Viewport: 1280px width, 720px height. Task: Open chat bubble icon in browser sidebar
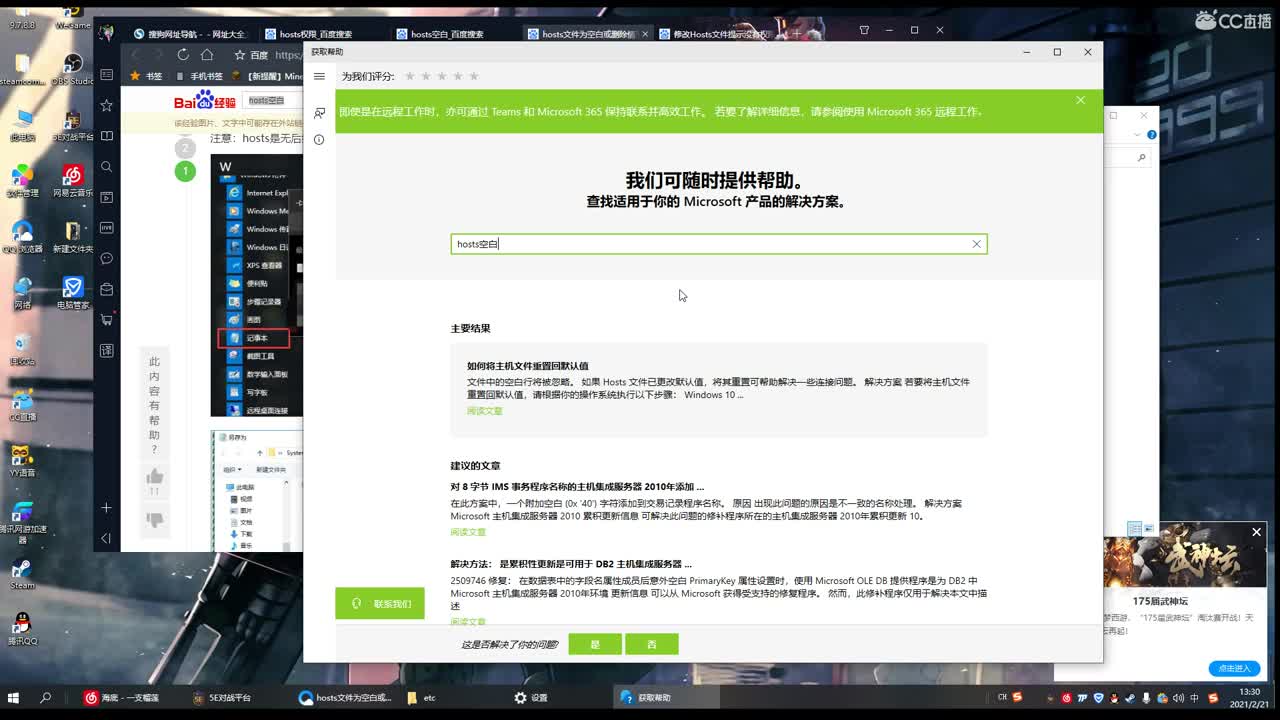107,259
